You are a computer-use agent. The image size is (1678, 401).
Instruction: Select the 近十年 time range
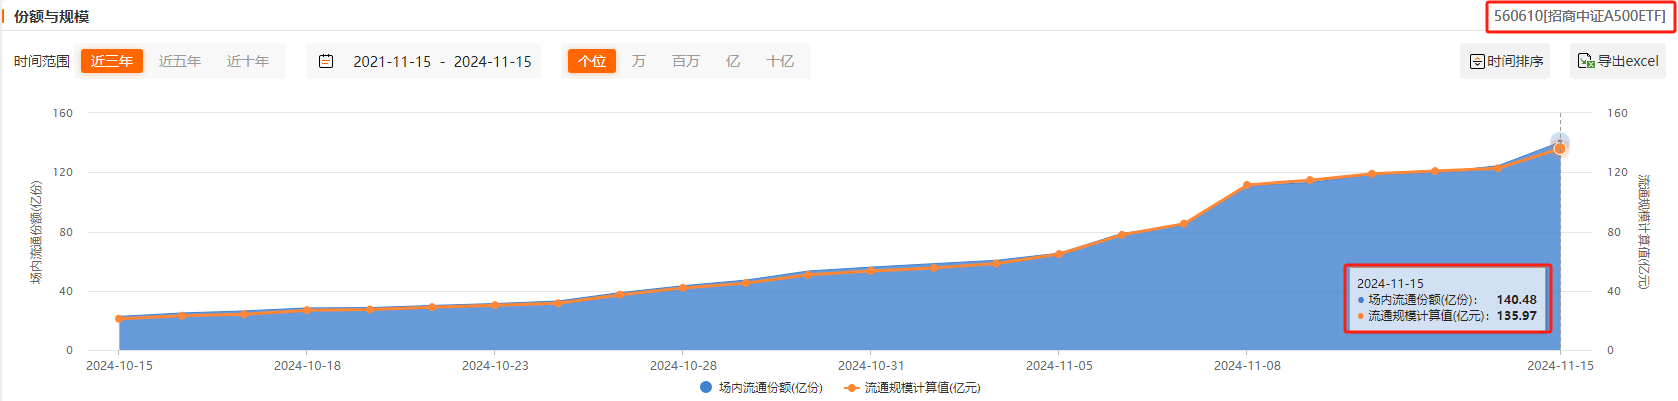(x=248, y=61)
